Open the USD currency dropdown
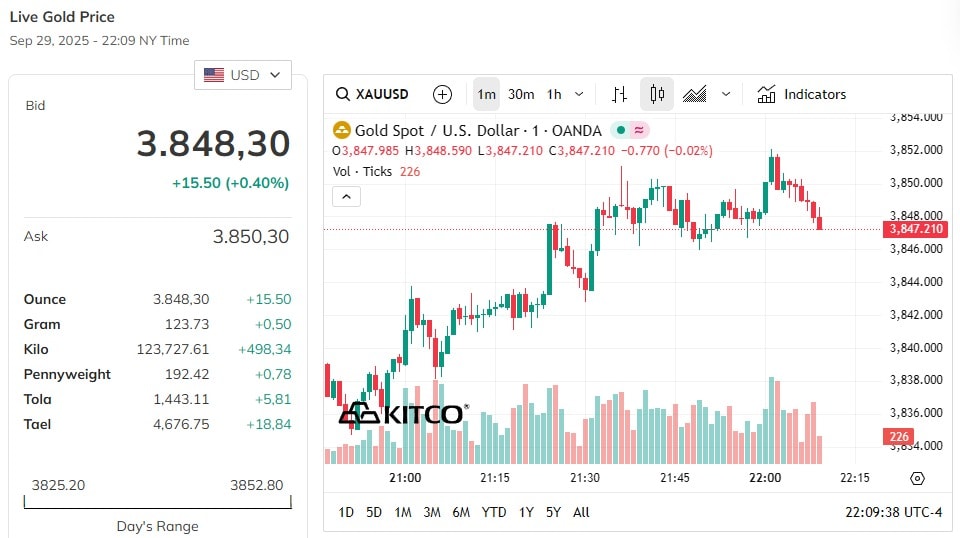 [242, 75]
